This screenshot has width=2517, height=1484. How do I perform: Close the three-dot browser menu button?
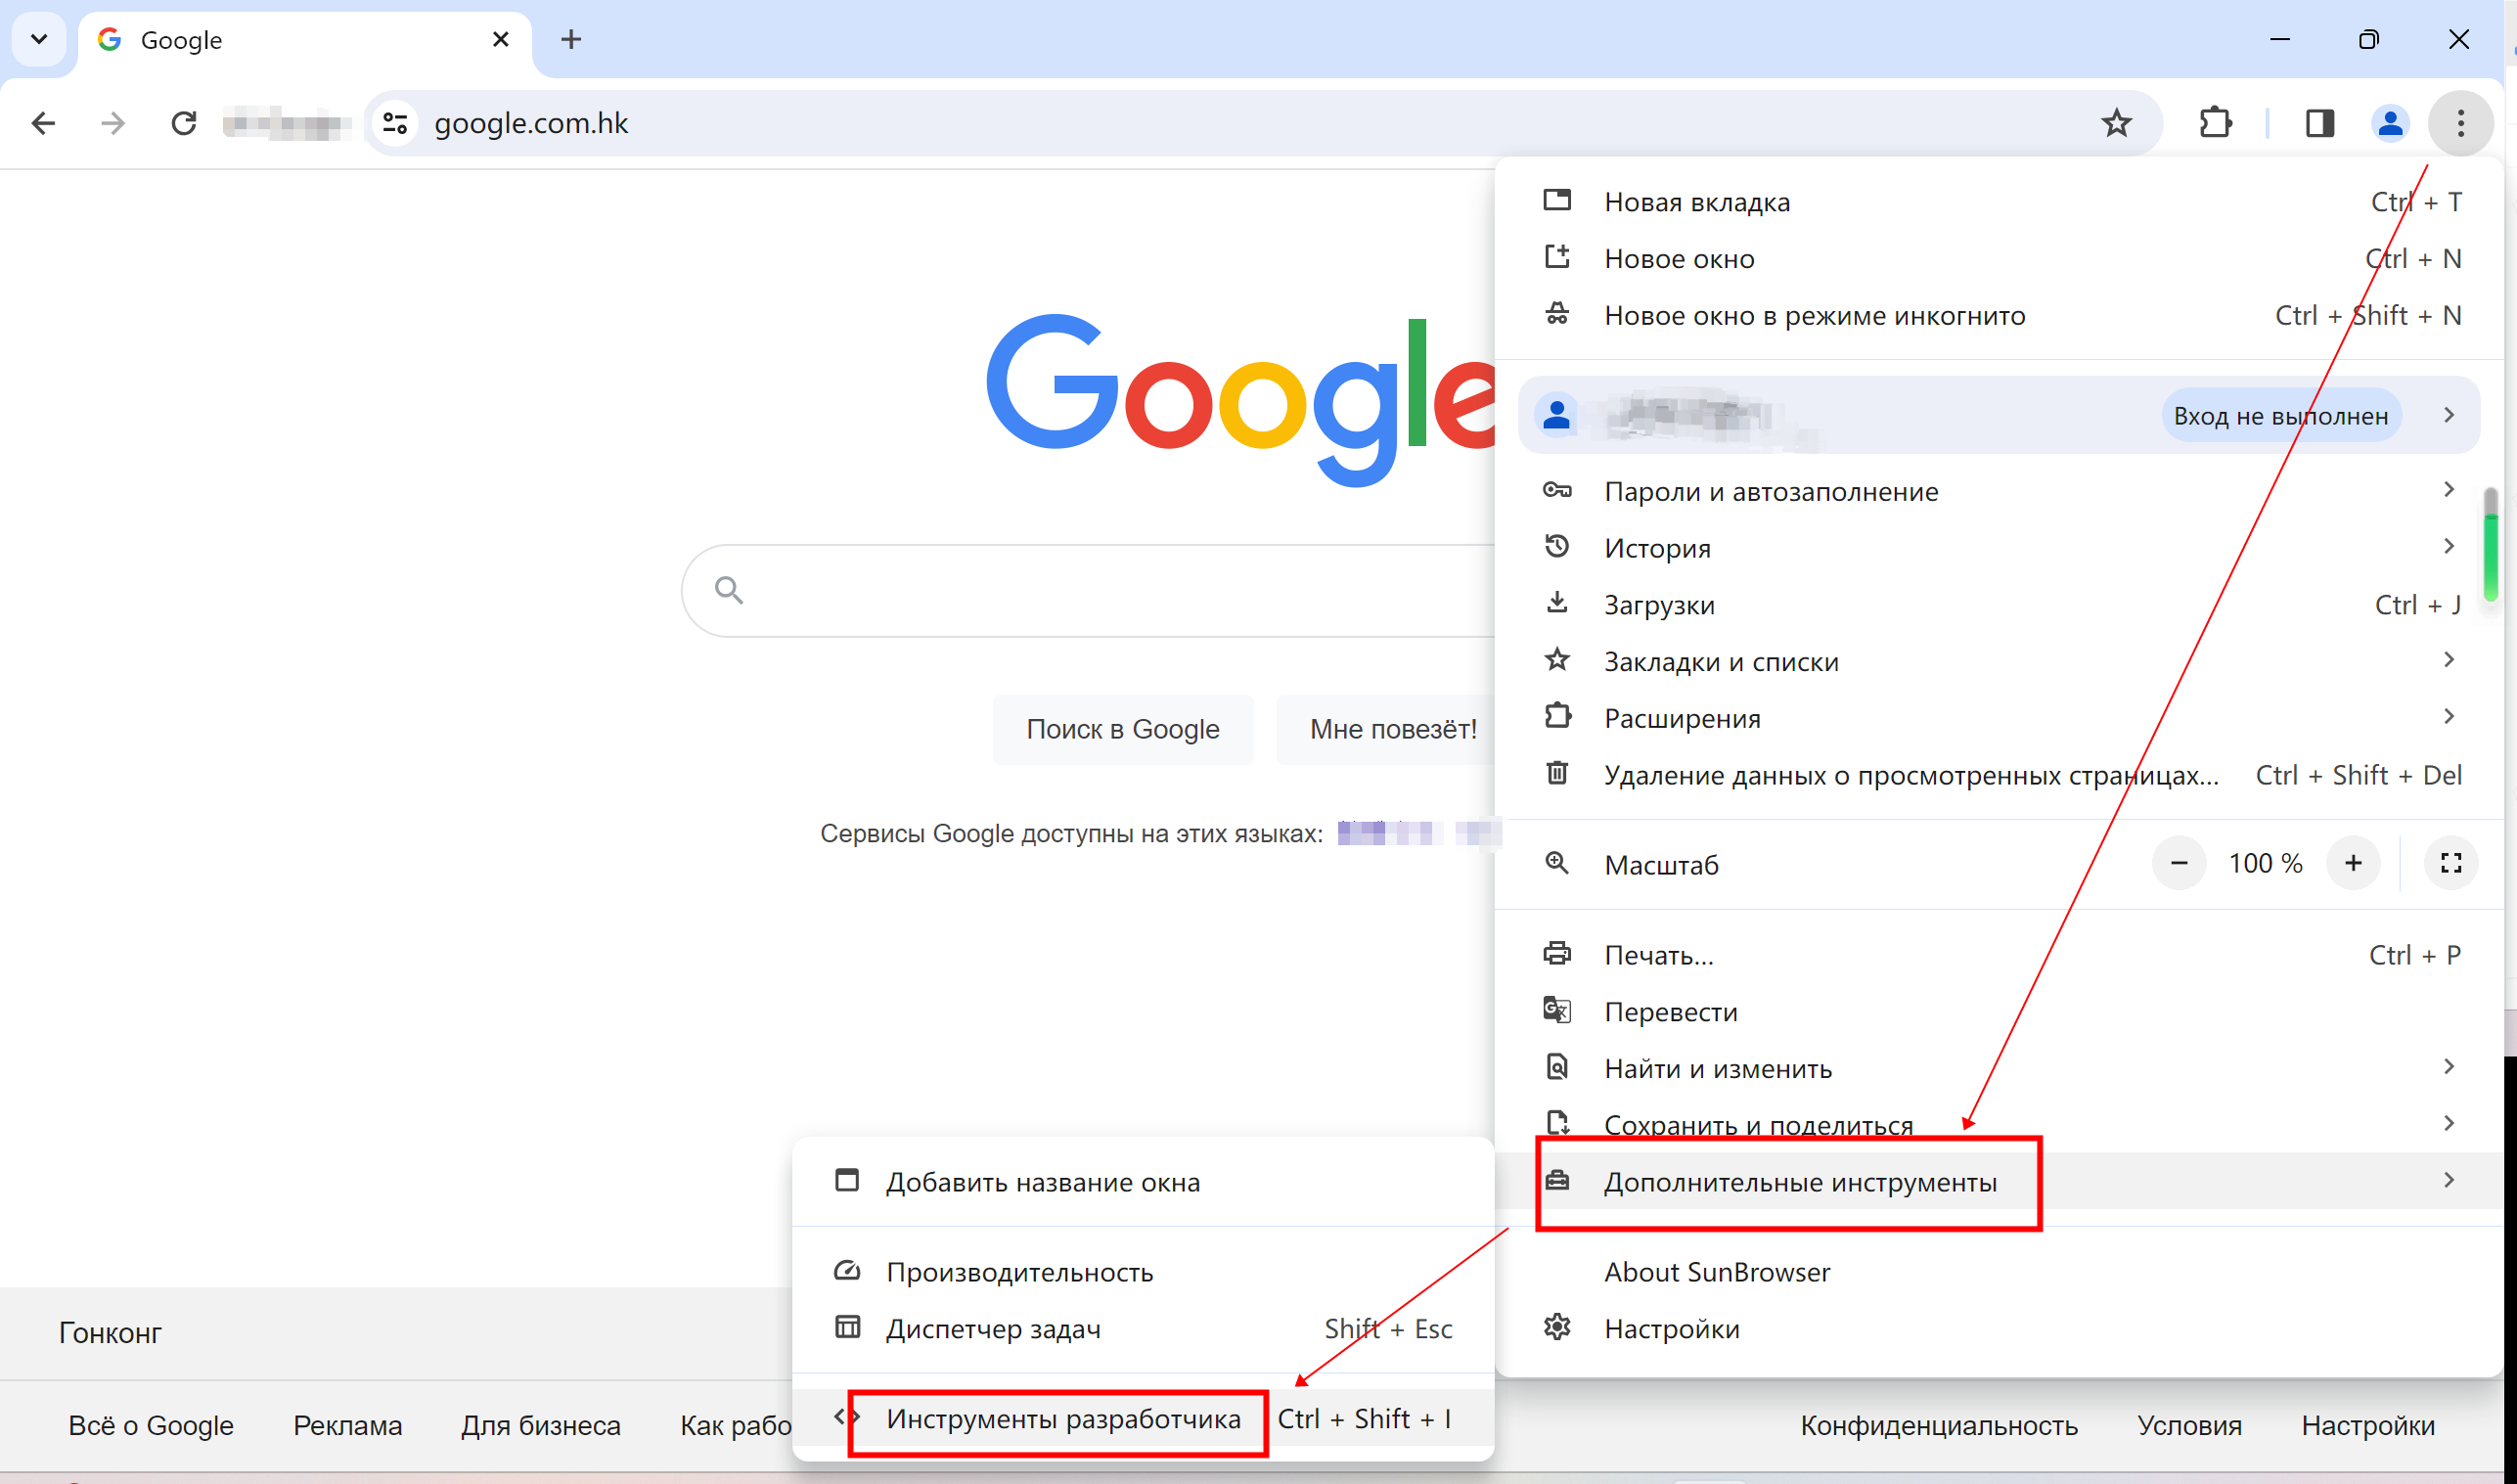[x=2460, y=123]
